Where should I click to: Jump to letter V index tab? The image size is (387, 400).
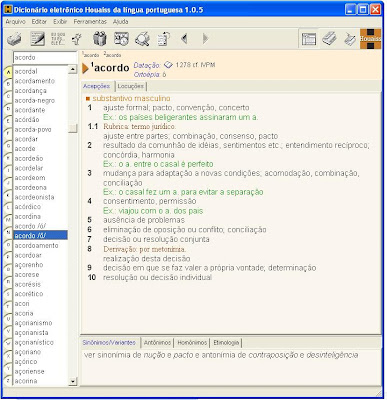(8, 331)
